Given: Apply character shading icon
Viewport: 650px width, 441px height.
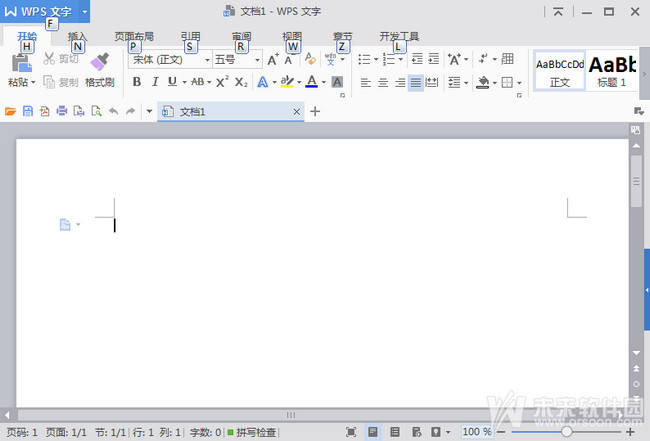Looking at the screenshot, I should [337, 82].
